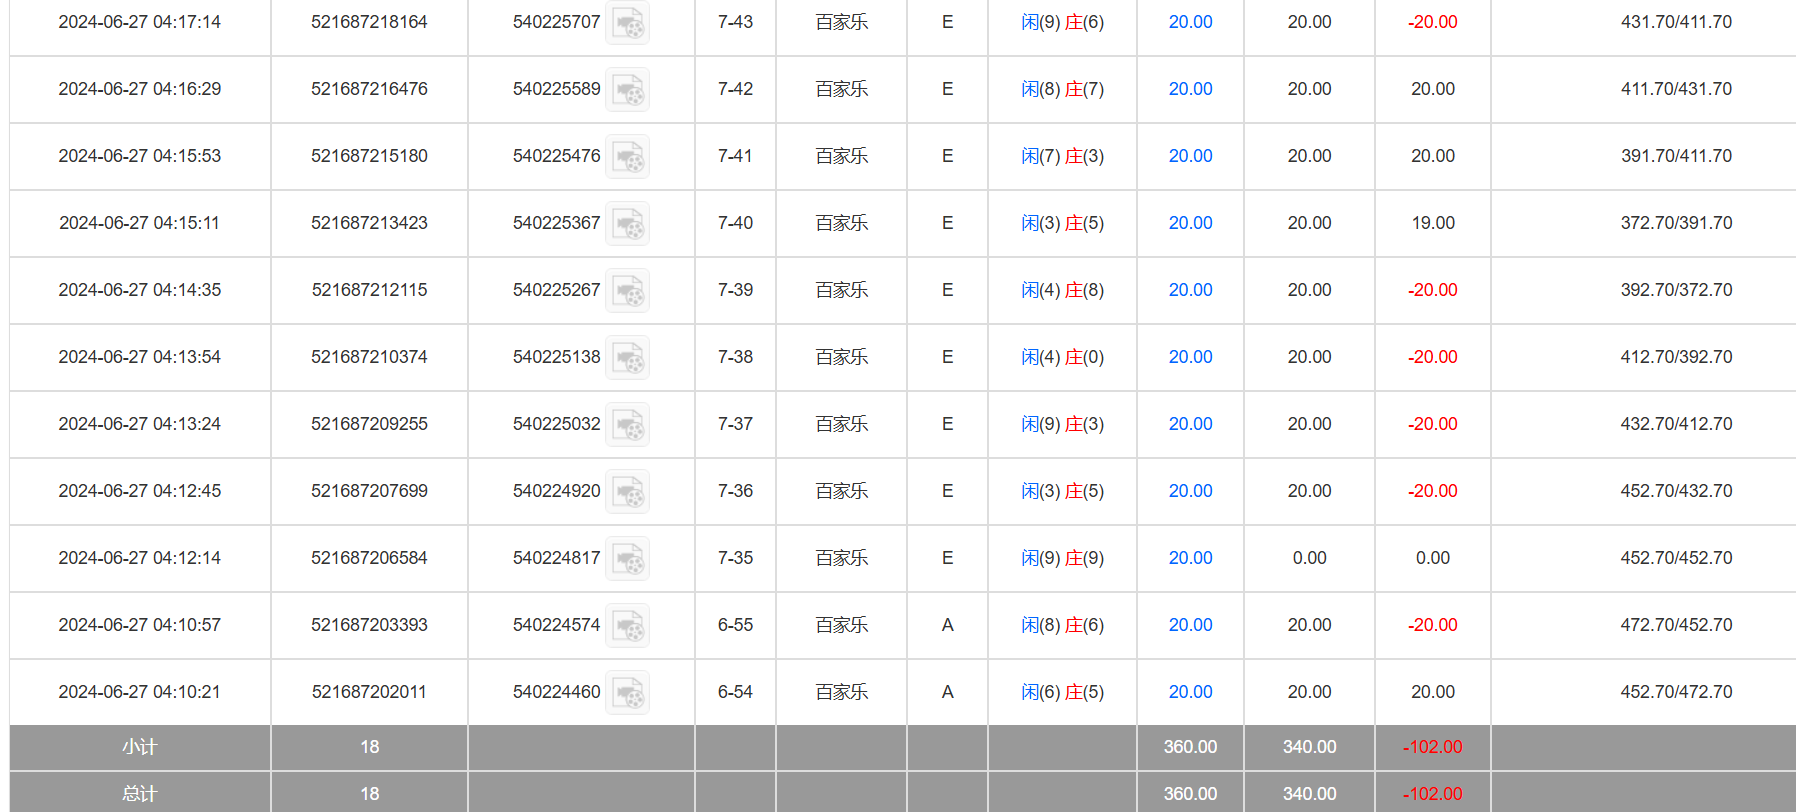Viewport: 1796px width, 812px height.
Task: Open the 闲(9) 庄(6) result for round 7-43
Action: (x=1062, y=22)
